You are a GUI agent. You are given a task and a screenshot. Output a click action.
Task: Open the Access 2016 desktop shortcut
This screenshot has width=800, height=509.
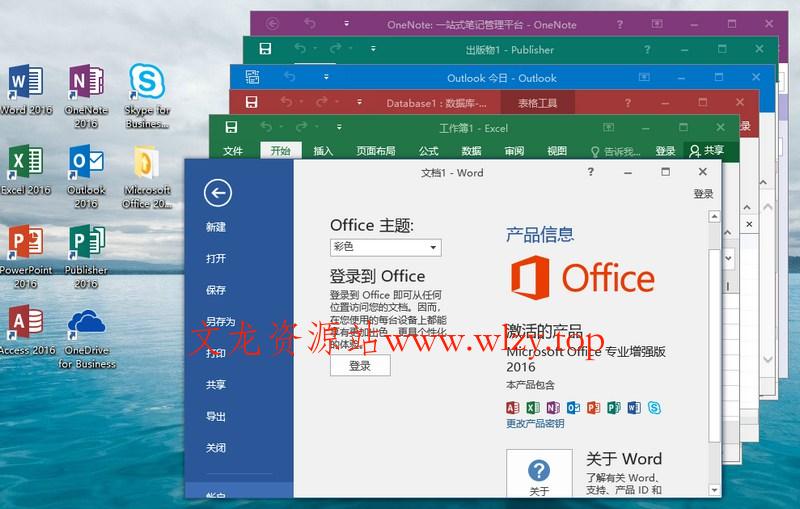(x=26, y=329)
